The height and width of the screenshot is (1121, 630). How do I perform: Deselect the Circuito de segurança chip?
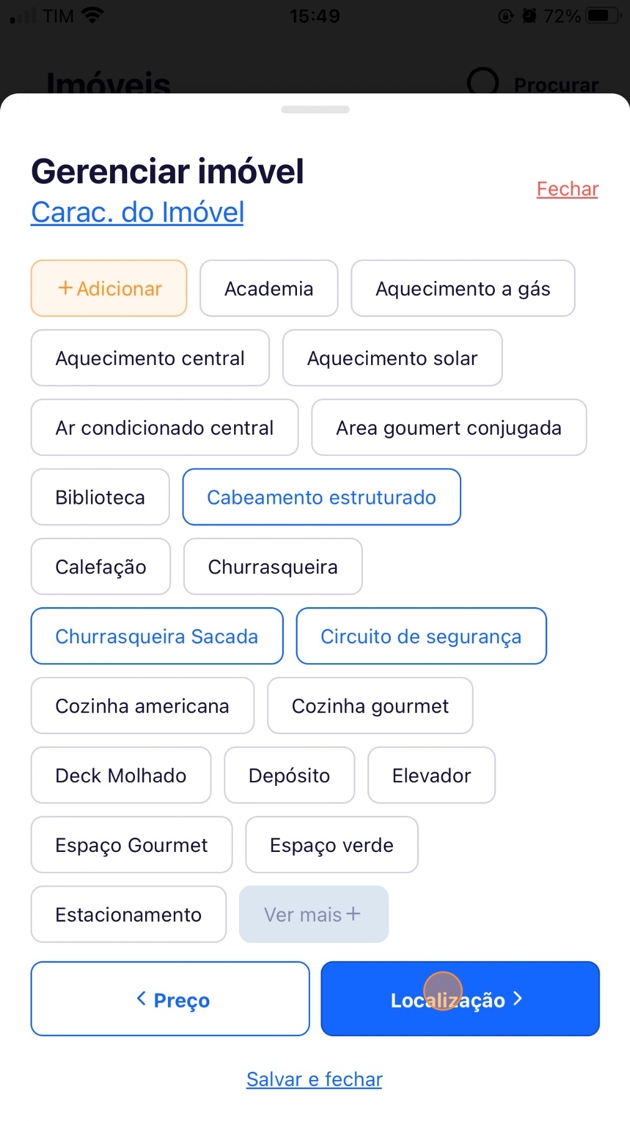(x=421, y=636)
